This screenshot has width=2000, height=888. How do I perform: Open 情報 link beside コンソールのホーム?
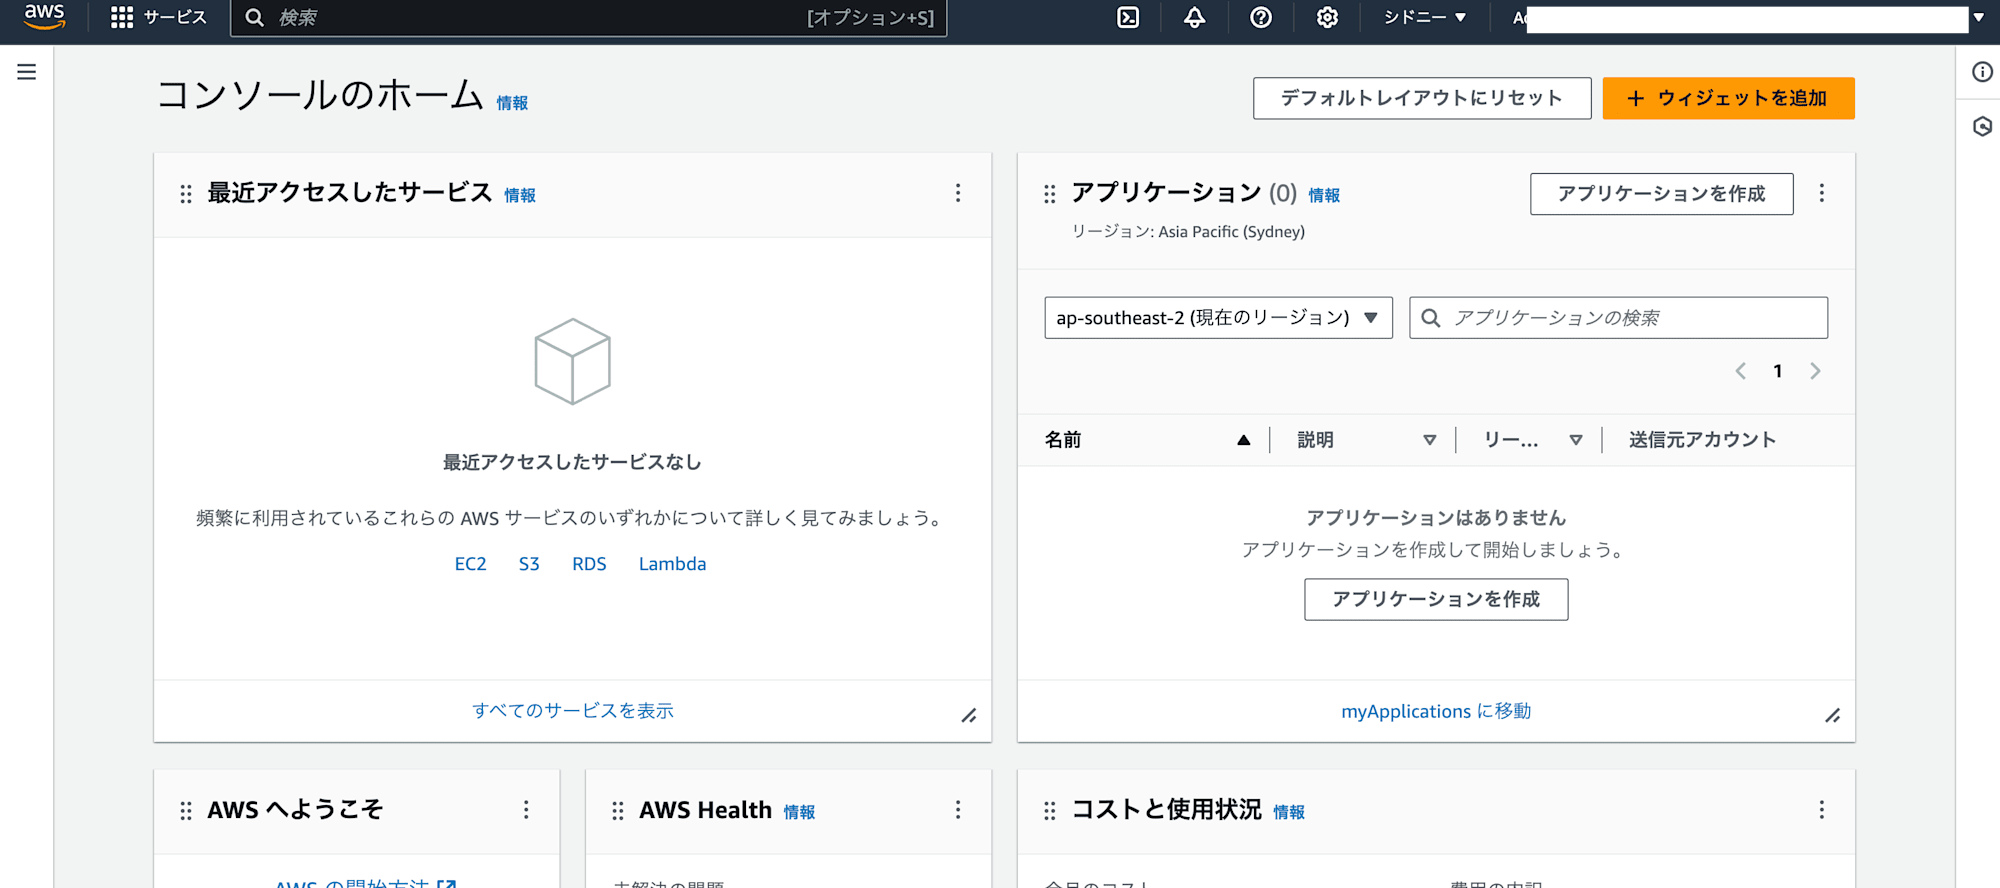point(512,103)
